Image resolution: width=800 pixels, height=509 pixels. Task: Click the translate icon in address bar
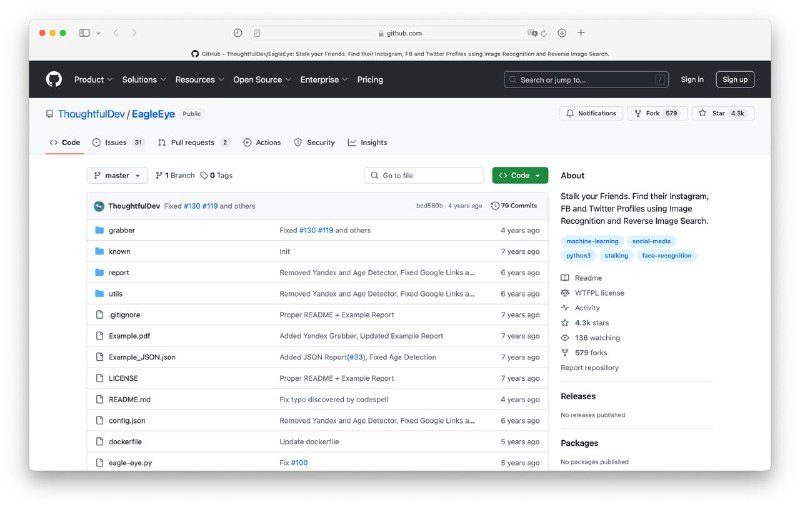point(532,33)
